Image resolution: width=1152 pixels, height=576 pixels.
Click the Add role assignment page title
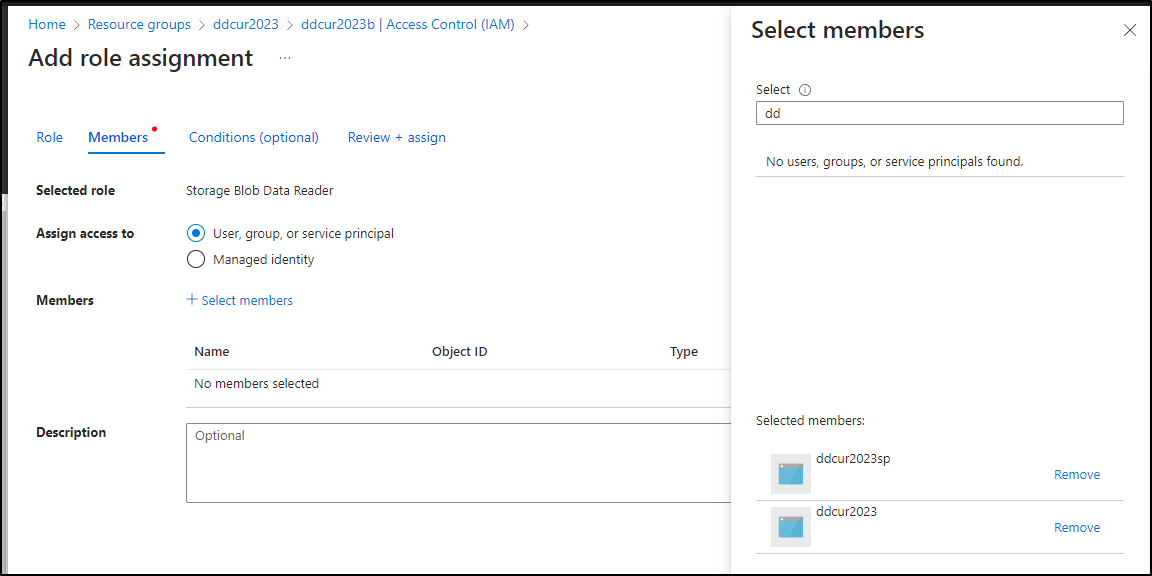(140, 57)
